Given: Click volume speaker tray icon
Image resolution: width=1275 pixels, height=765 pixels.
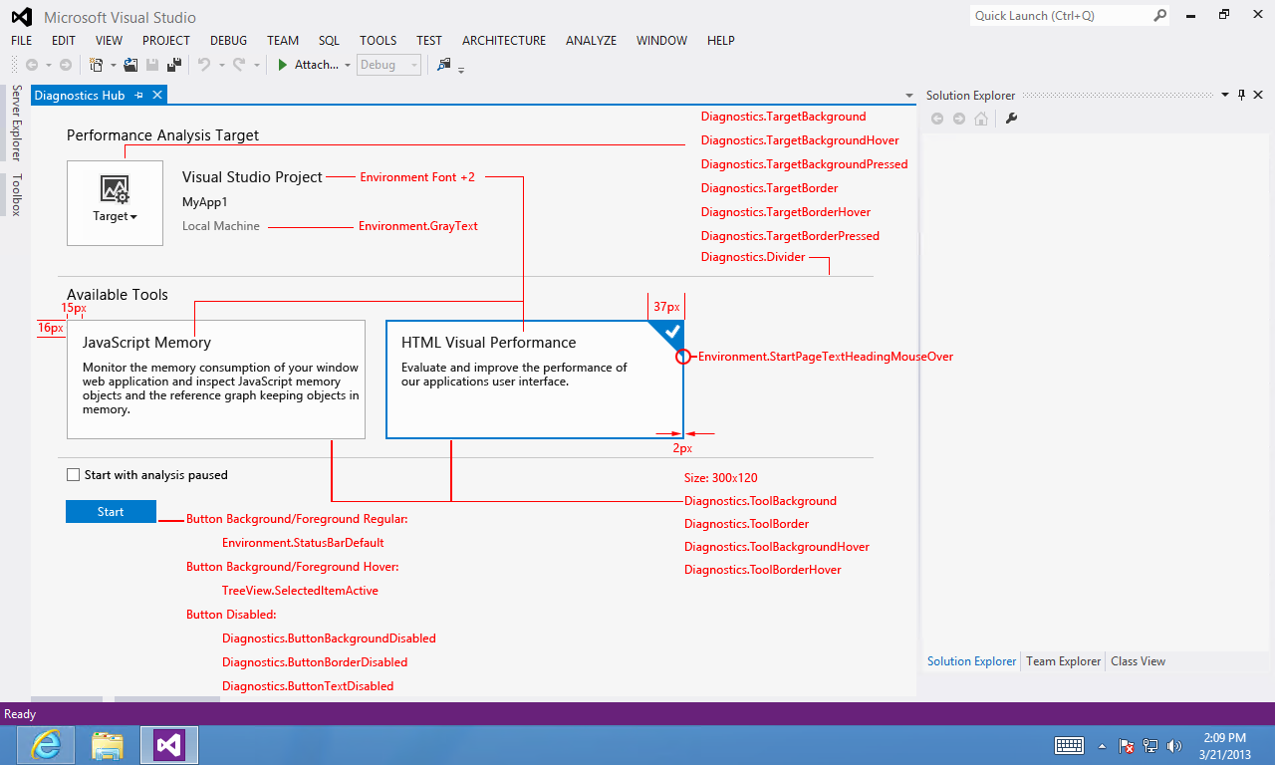Looking at the screenshot, I should click(1174, 746).
